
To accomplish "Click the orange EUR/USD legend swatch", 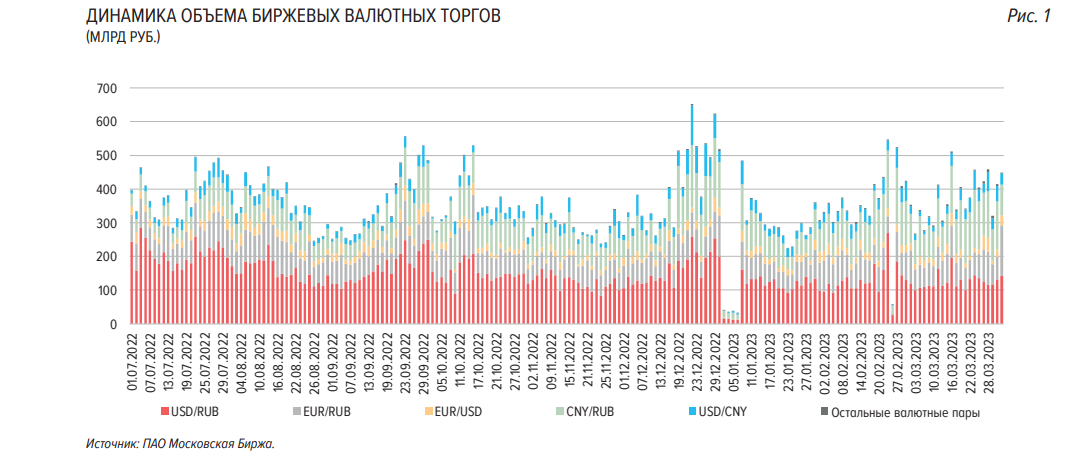I will (x=427, y=412).
